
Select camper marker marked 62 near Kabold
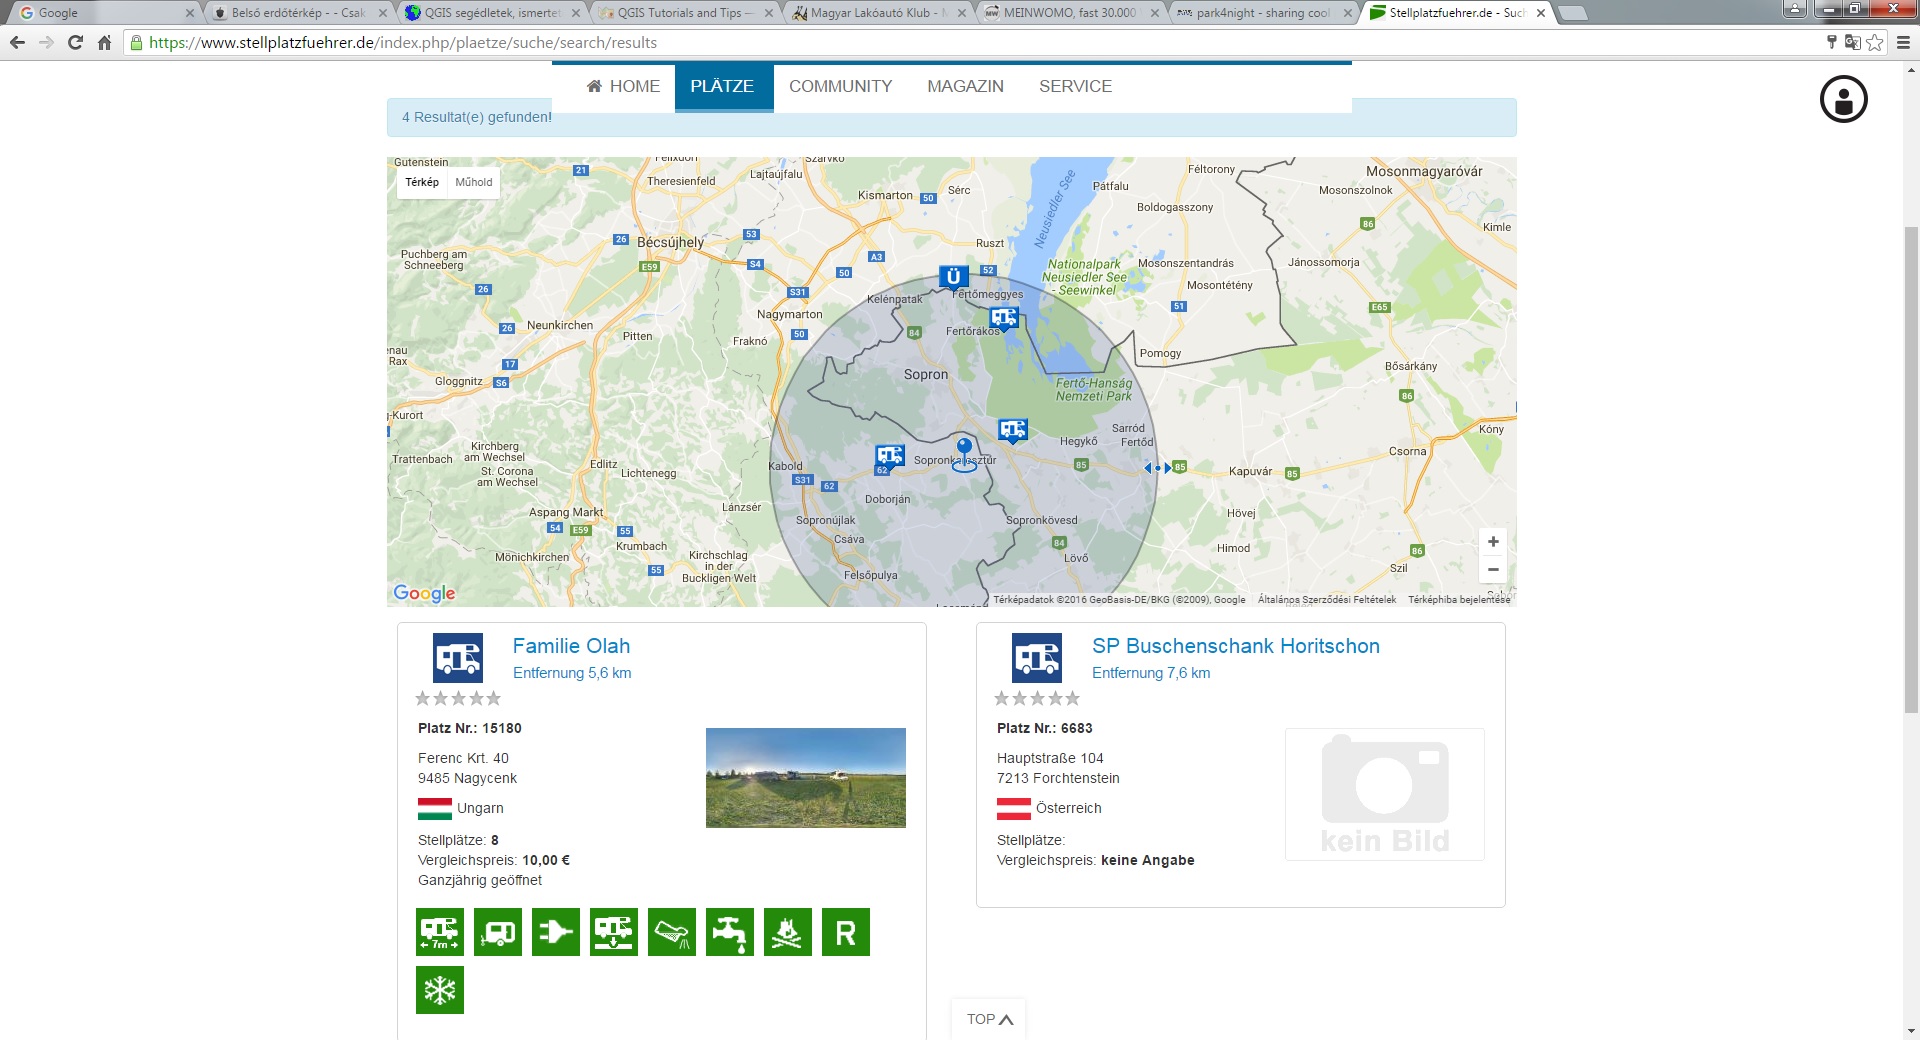pyautogui.click(x=889, y=457)
